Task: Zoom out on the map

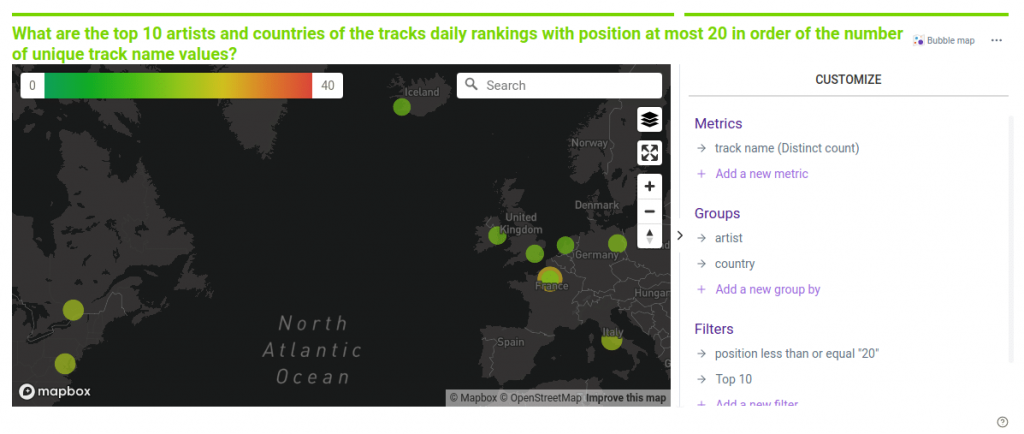Action: tap(650, 211)
